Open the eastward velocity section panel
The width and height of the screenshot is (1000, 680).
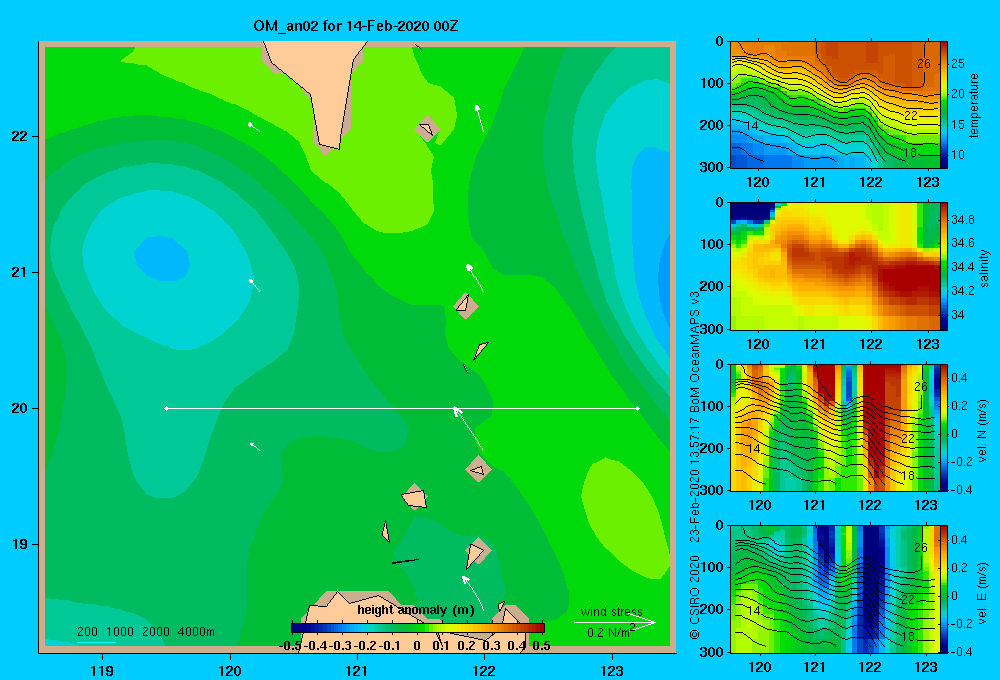coord(835,589)
